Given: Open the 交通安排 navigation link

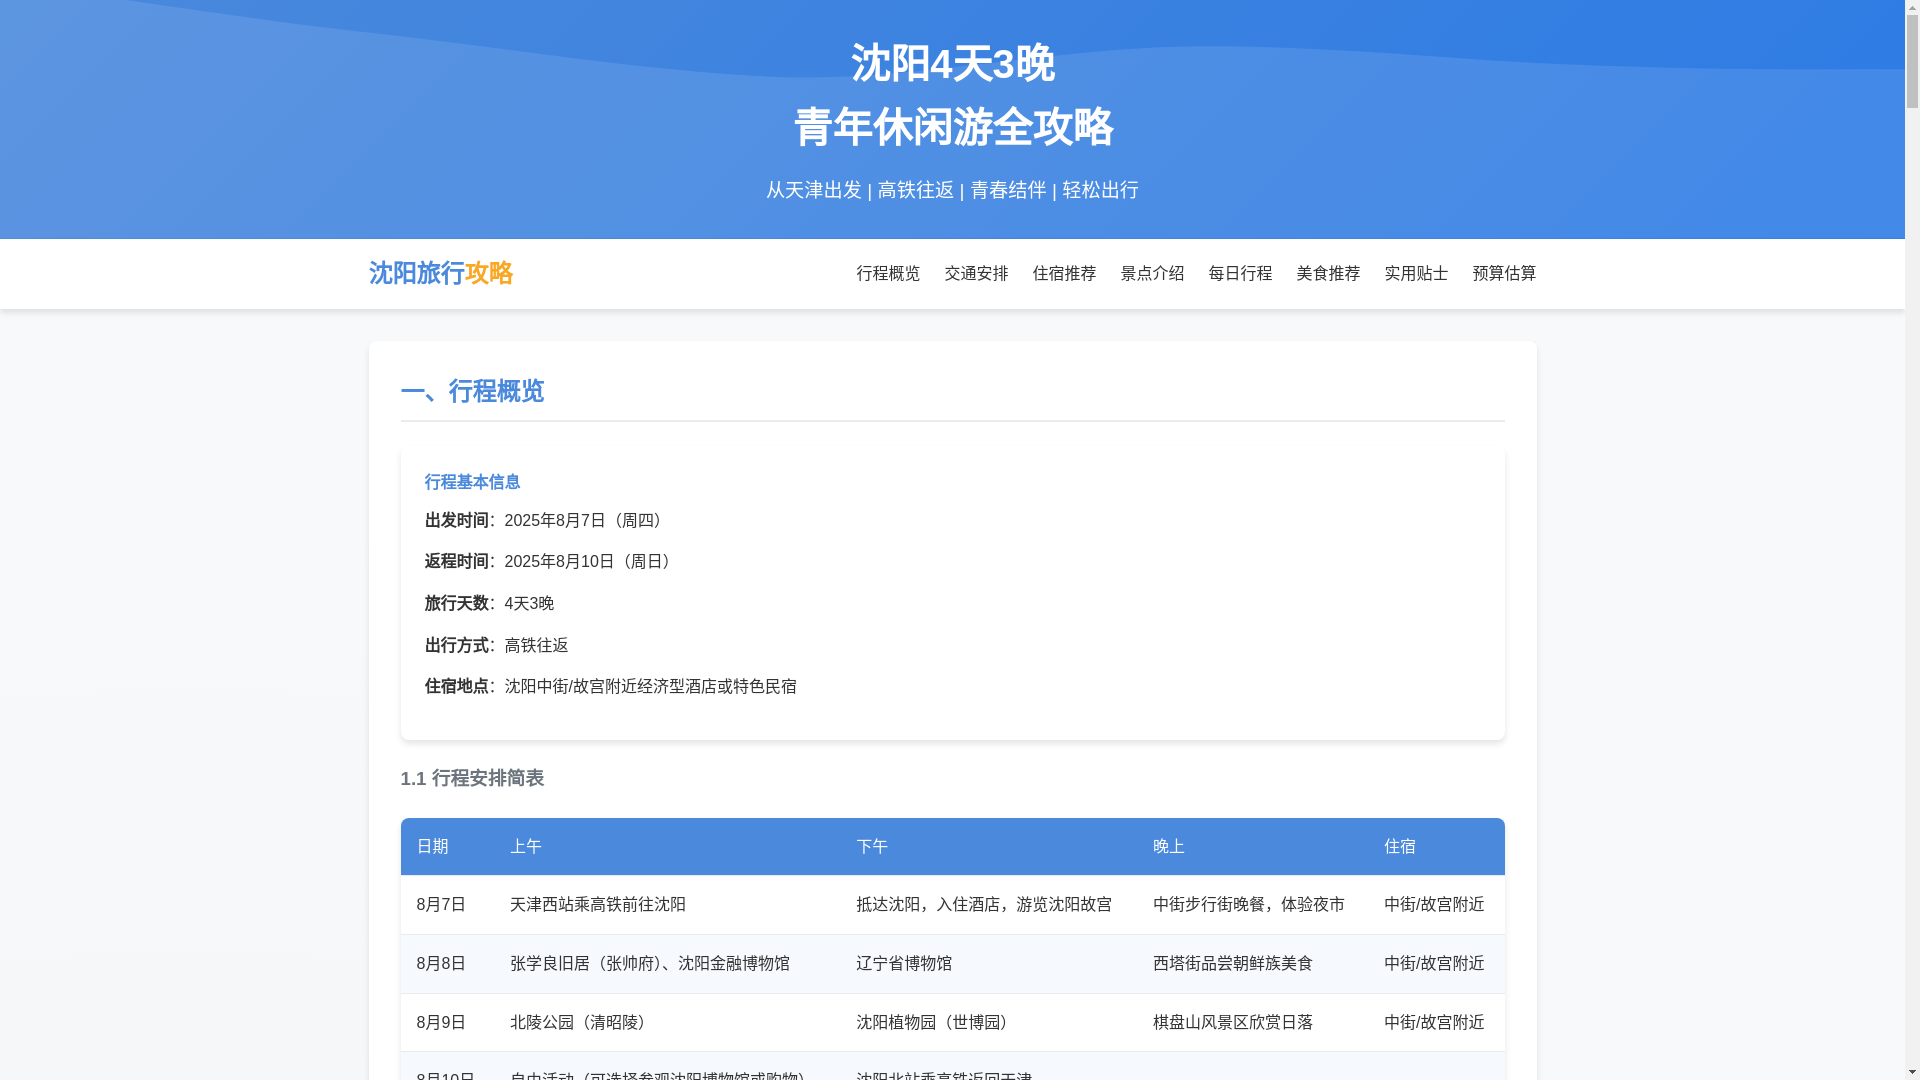Looking at the screenshot, I should (x=976, y=273).
